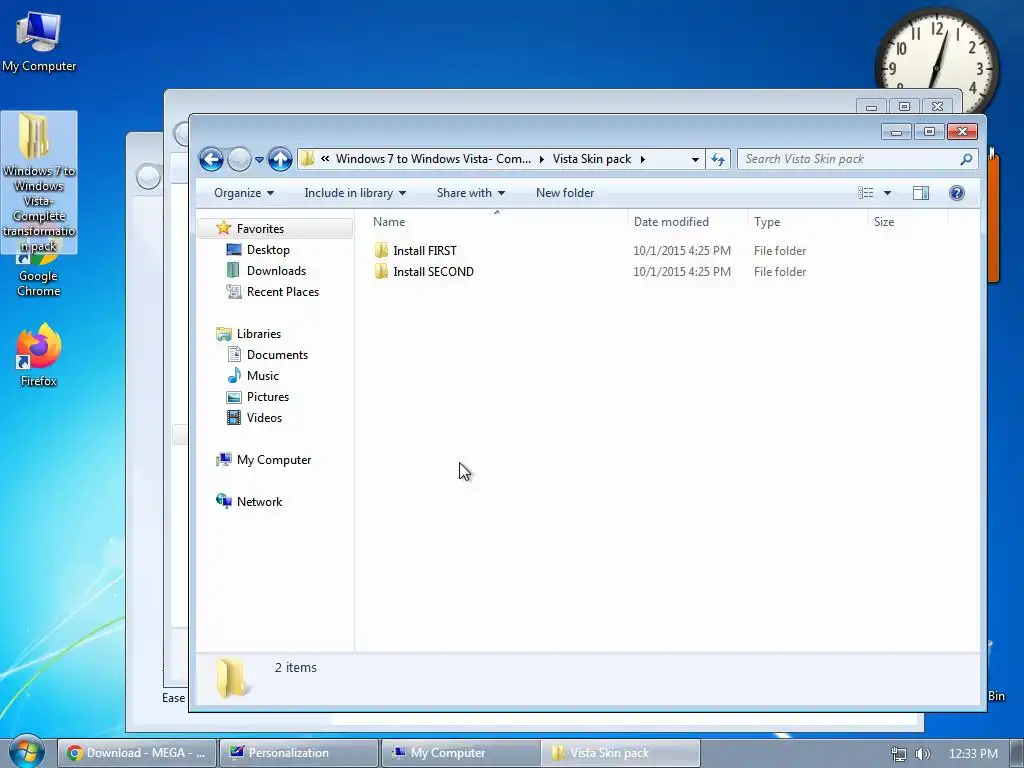Create a New folder
The width and height of the screenshot is (1024, 768).
point(565,193)
